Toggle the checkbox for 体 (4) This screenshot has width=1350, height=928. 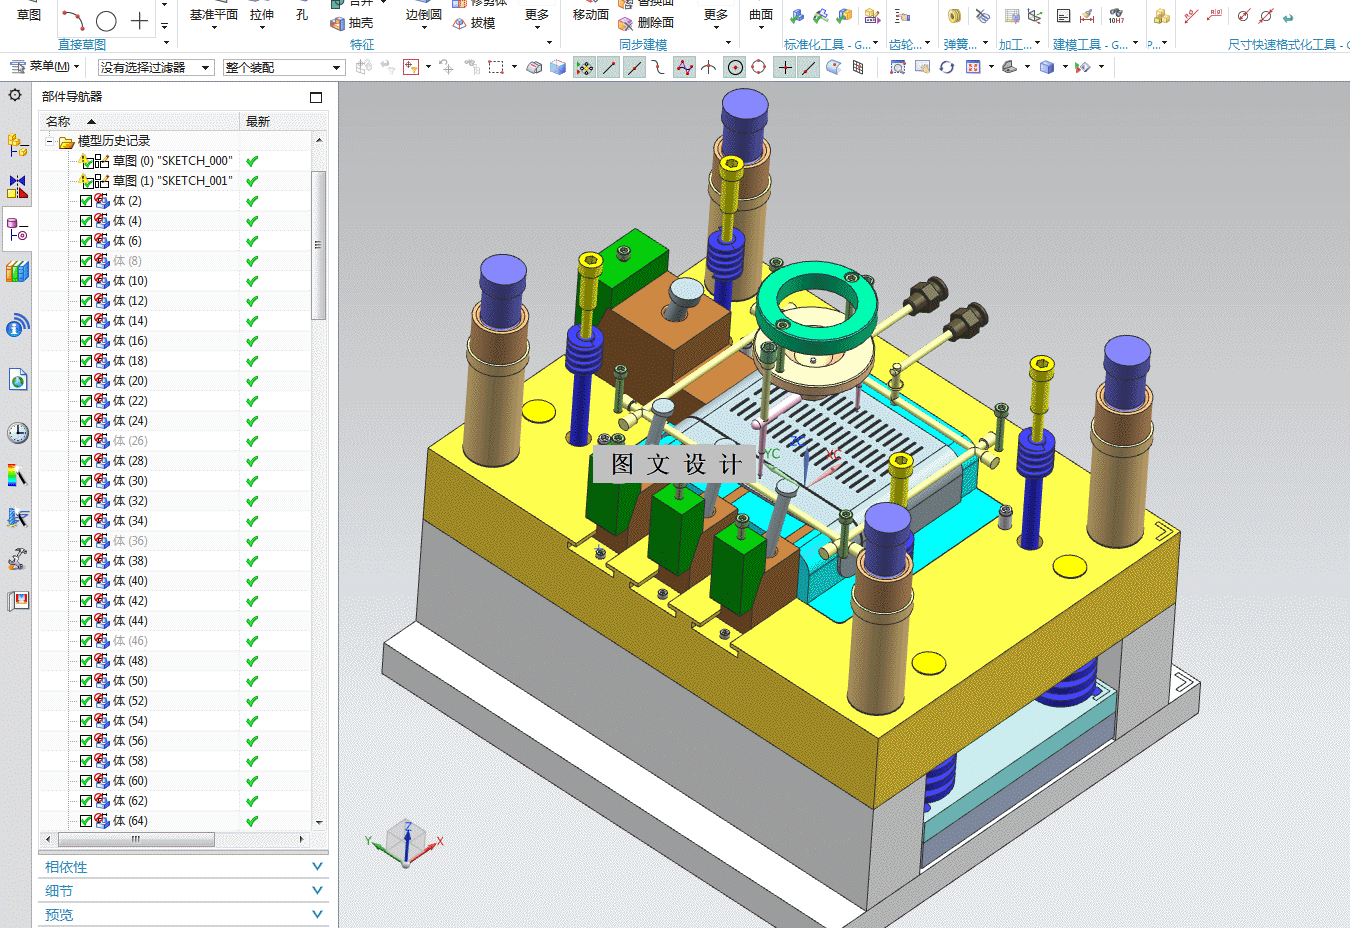coord(85,221)
